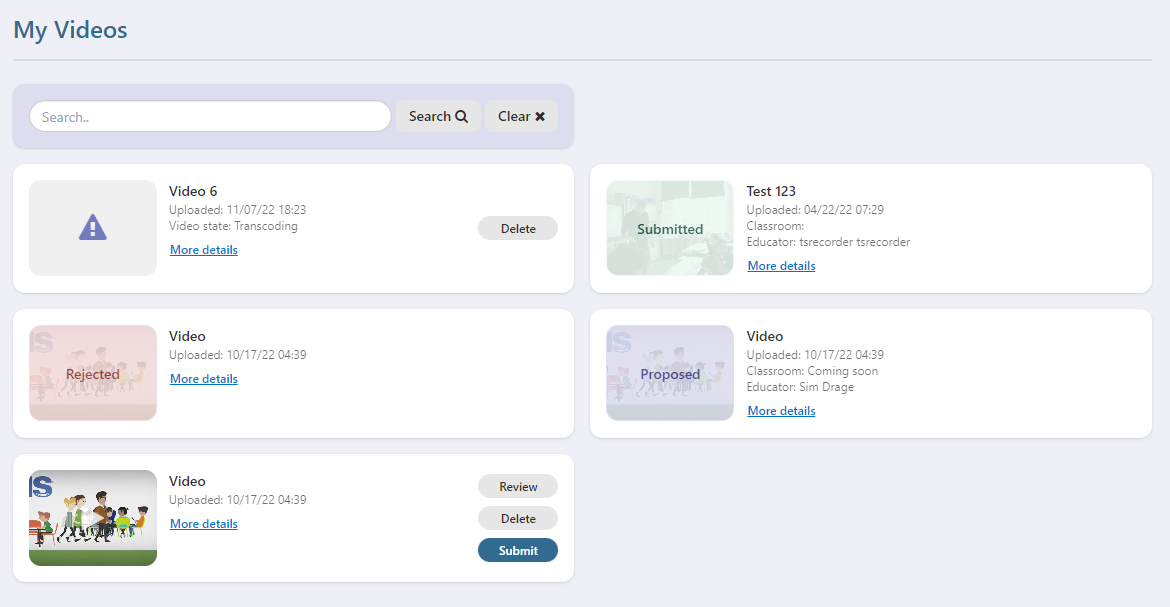
Task: Click the blue Submit button
Action: click(518, 550)
